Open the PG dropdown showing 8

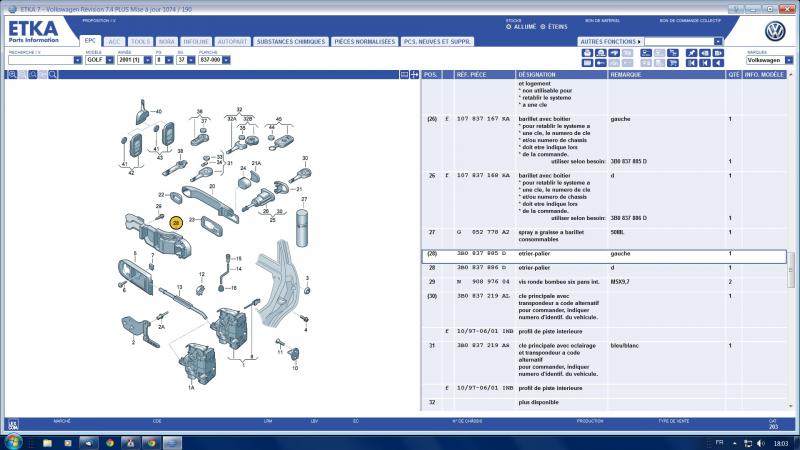[169, 60]
